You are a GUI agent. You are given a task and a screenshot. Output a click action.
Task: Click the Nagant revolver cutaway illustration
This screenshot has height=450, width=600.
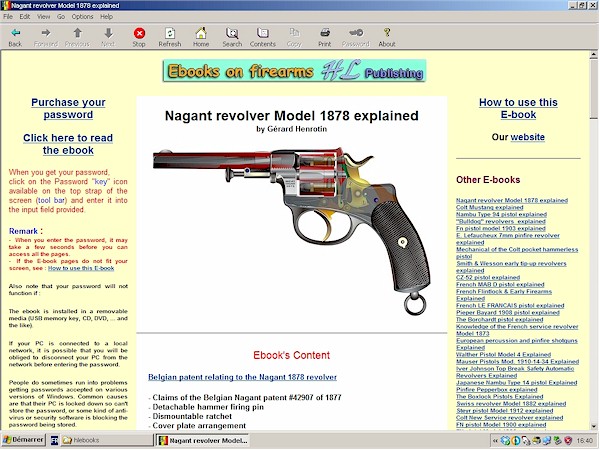(x=292, y=230)
